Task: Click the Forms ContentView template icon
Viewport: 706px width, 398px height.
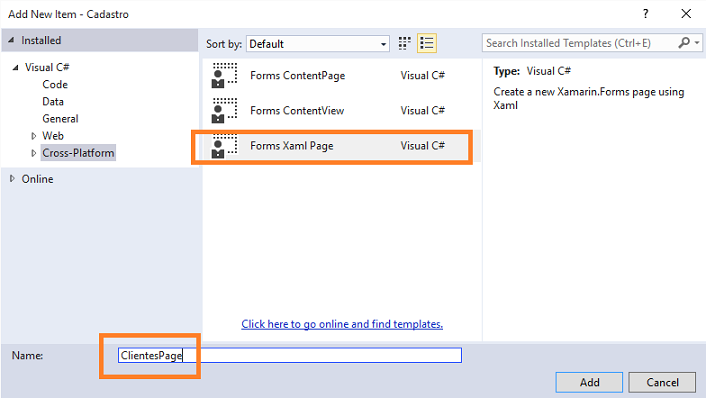Action: (x=224, y=110)
